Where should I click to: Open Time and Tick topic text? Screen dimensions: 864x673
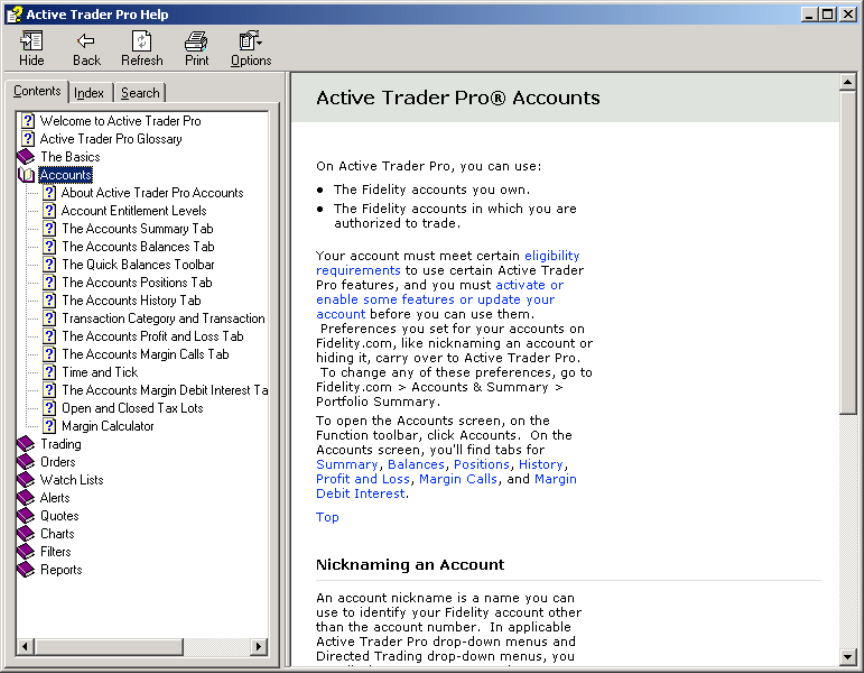[100, 372]
